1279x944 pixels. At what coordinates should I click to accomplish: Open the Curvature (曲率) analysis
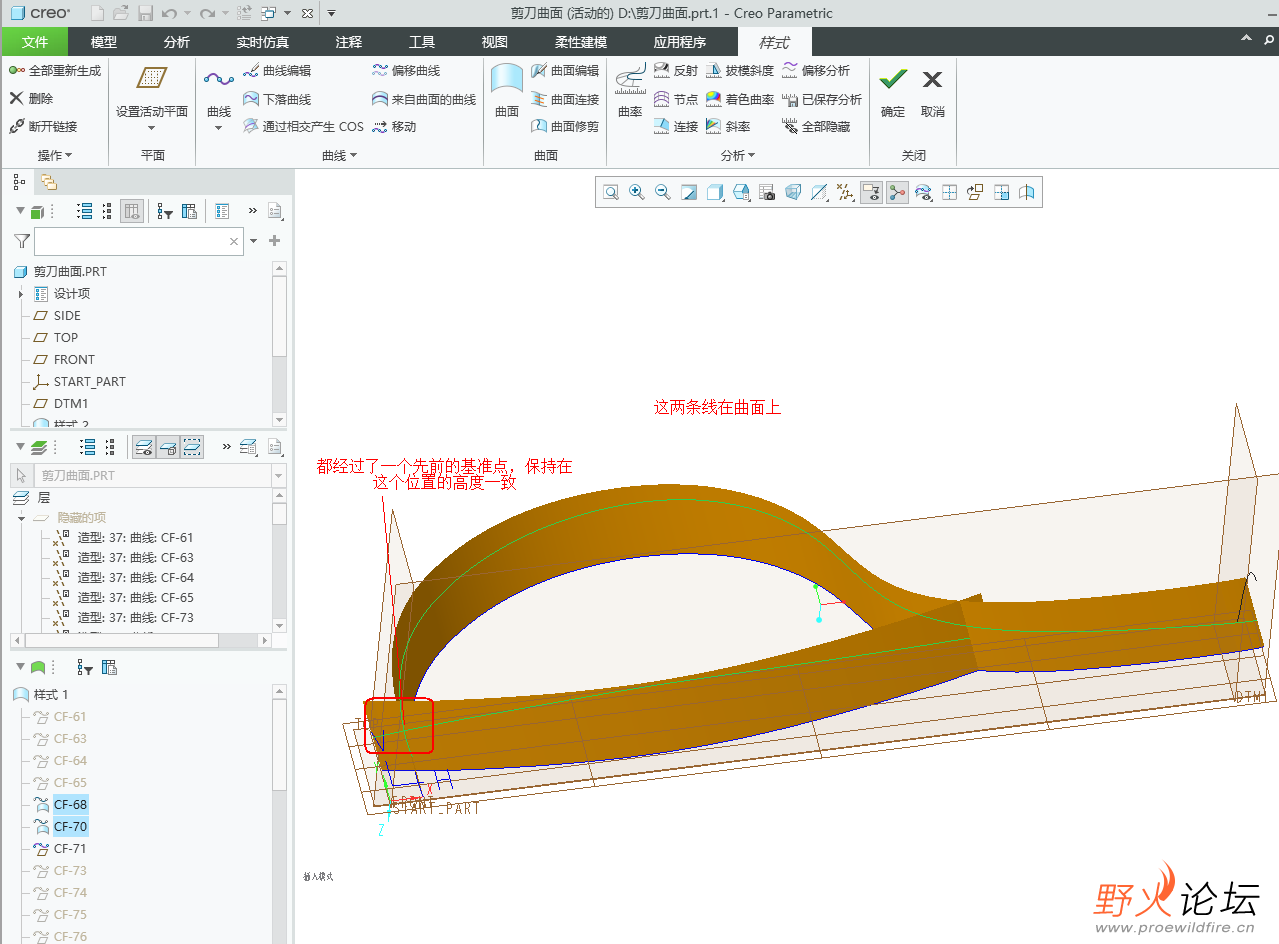630,92
